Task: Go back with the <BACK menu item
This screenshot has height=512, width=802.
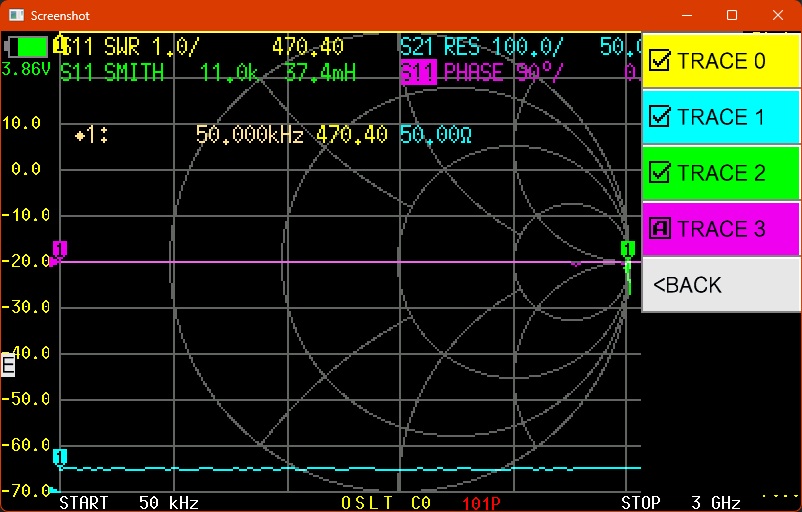Action: [x=688, y=285]
